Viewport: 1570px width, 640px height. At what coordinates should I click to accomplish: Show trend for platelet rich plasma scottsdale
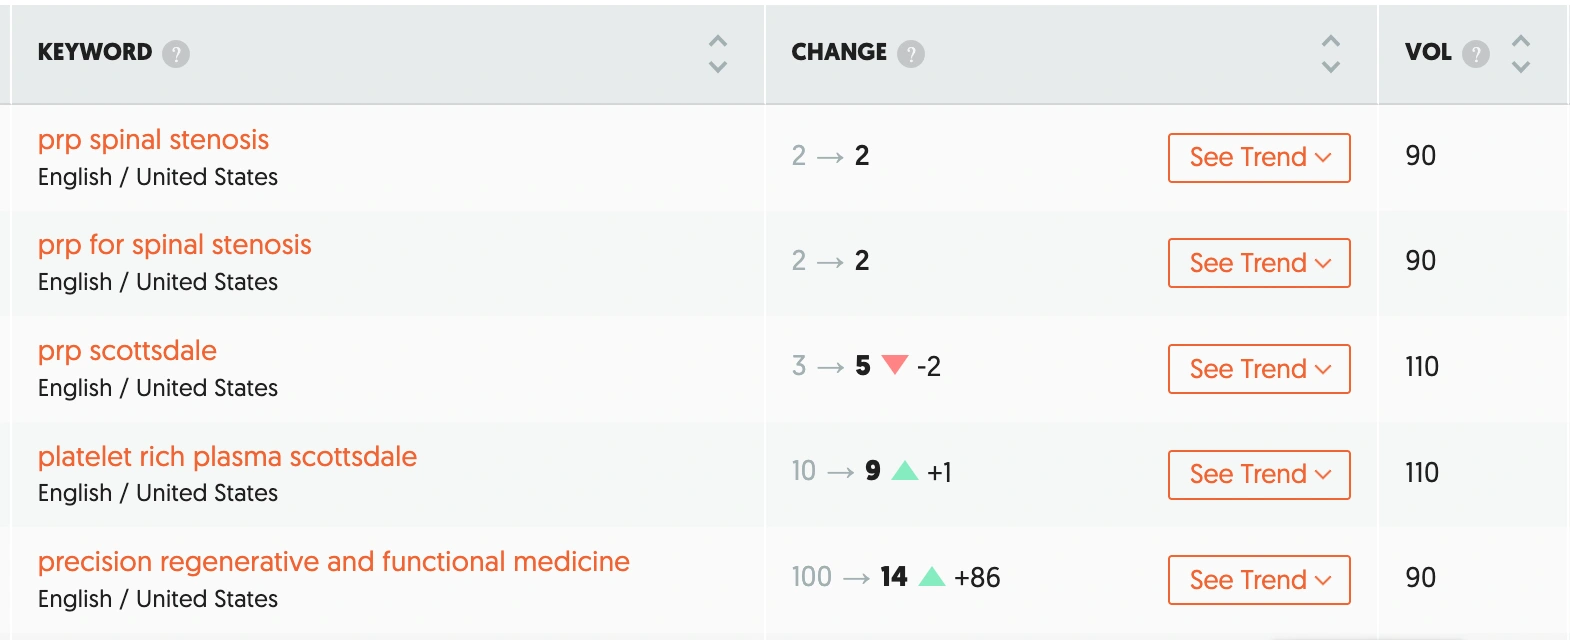pyautogui.click(x=1259, y=474)
